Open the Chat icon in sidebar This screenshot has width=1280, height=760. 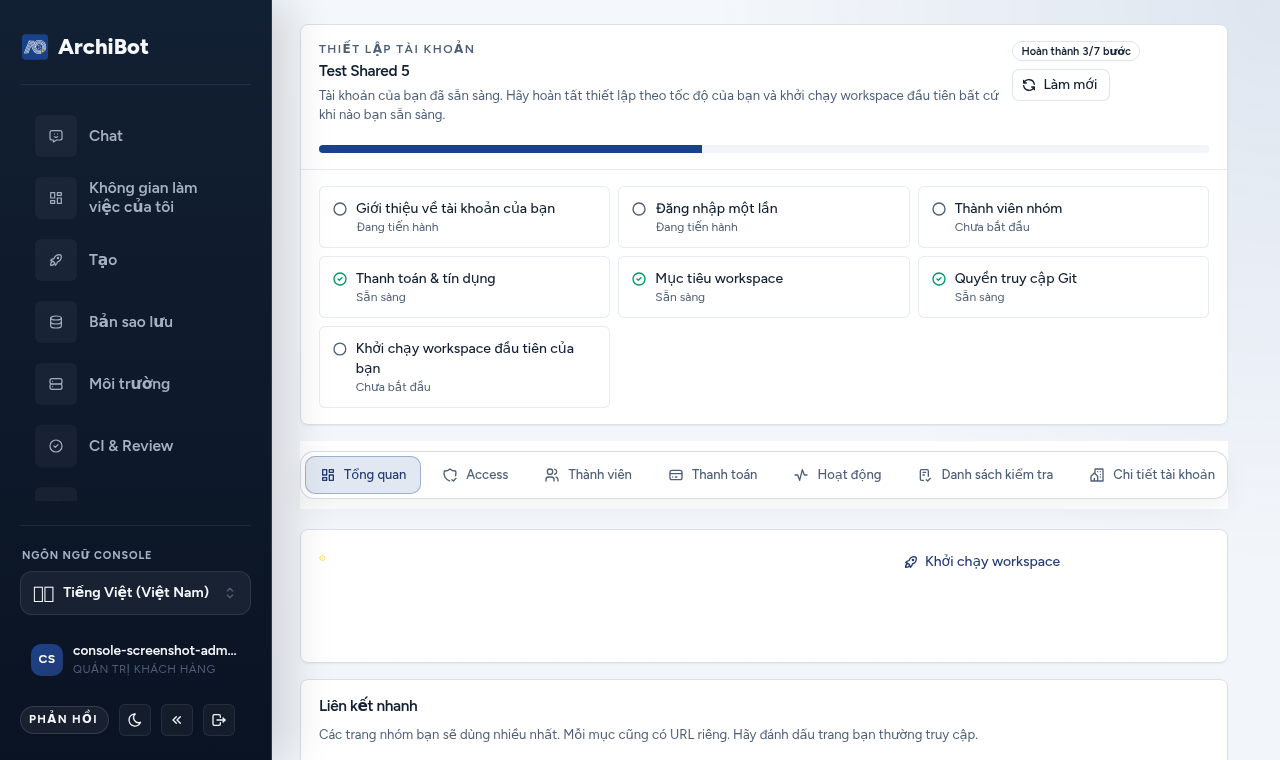tap(56, 136)
